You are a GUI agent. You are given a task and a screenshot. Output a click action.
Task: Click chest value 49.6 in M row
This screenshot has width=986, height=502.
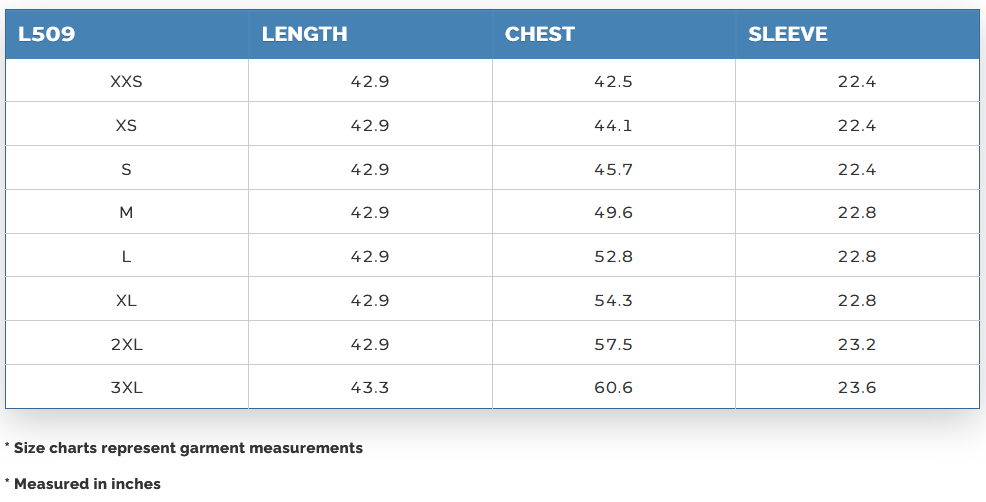pos(613,213)
